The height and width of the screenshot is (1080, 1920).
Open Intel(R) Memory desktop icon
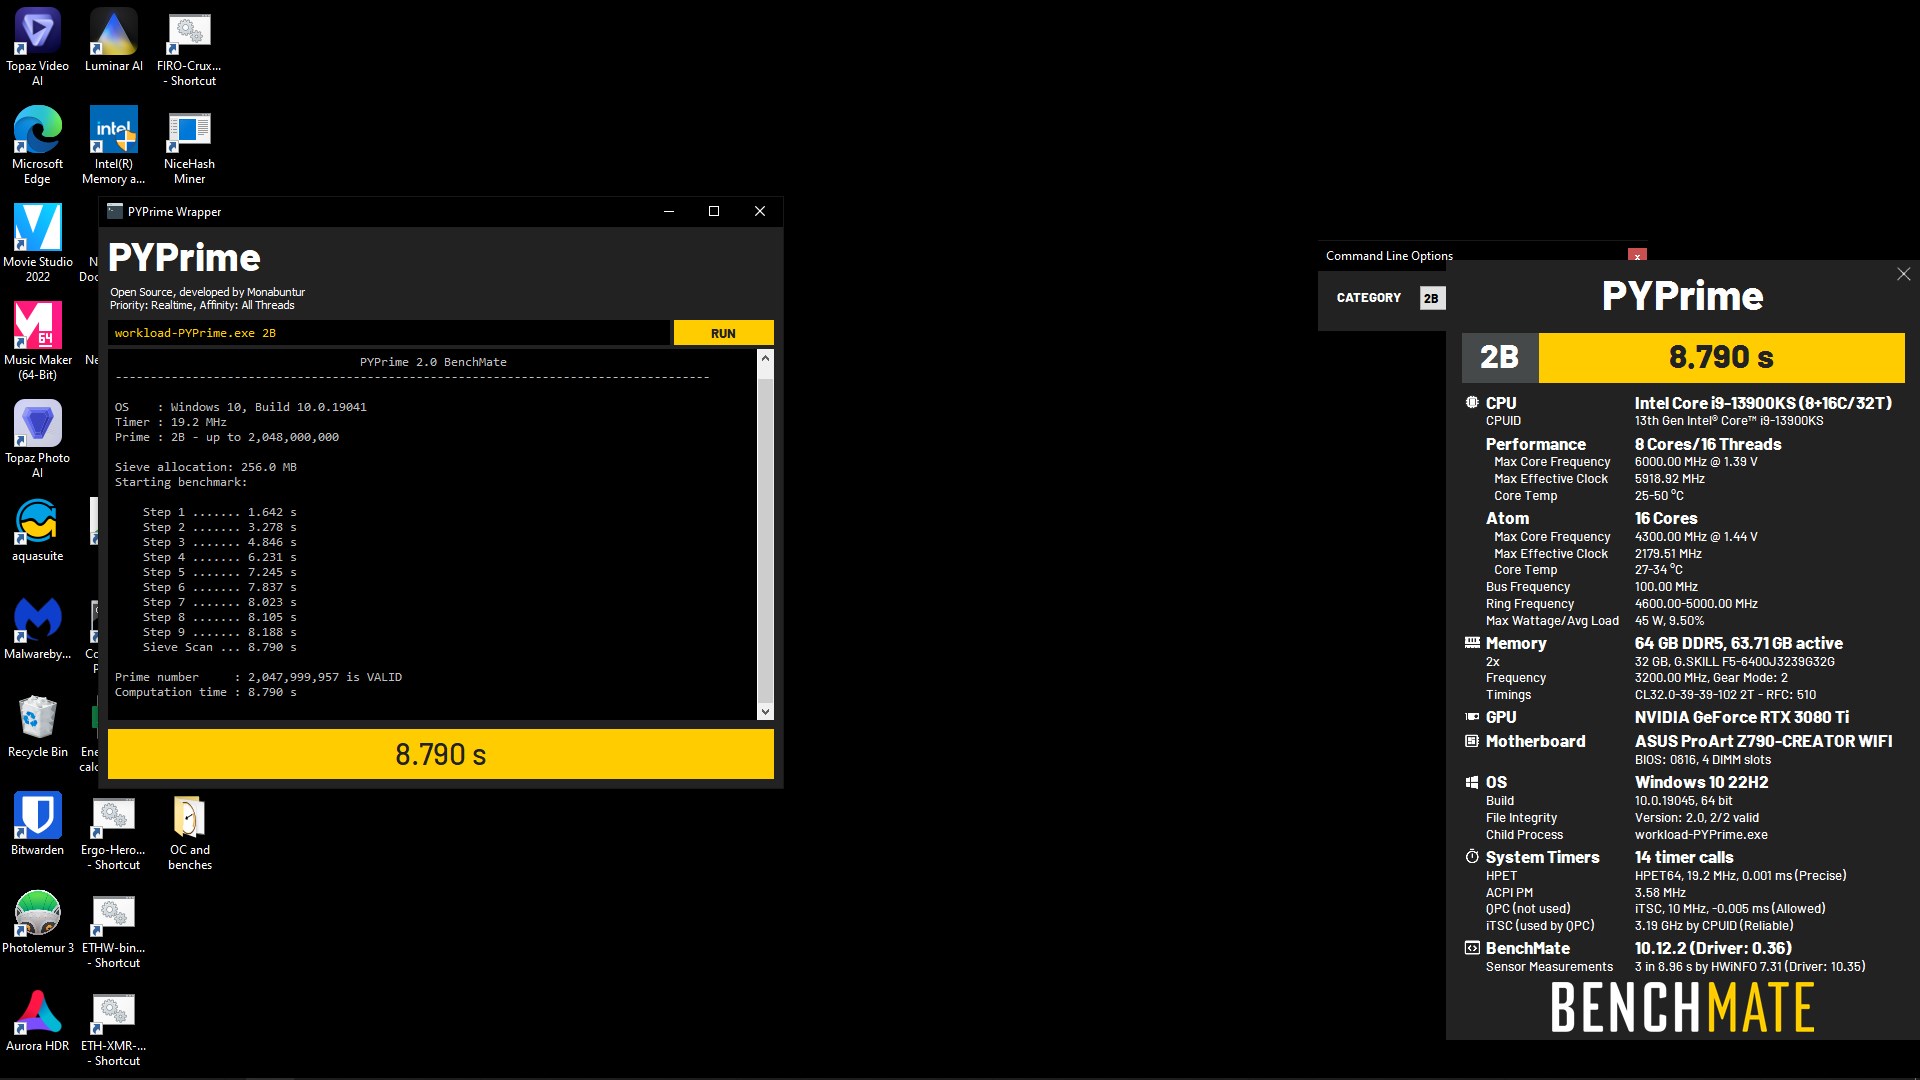click(114, 145)
